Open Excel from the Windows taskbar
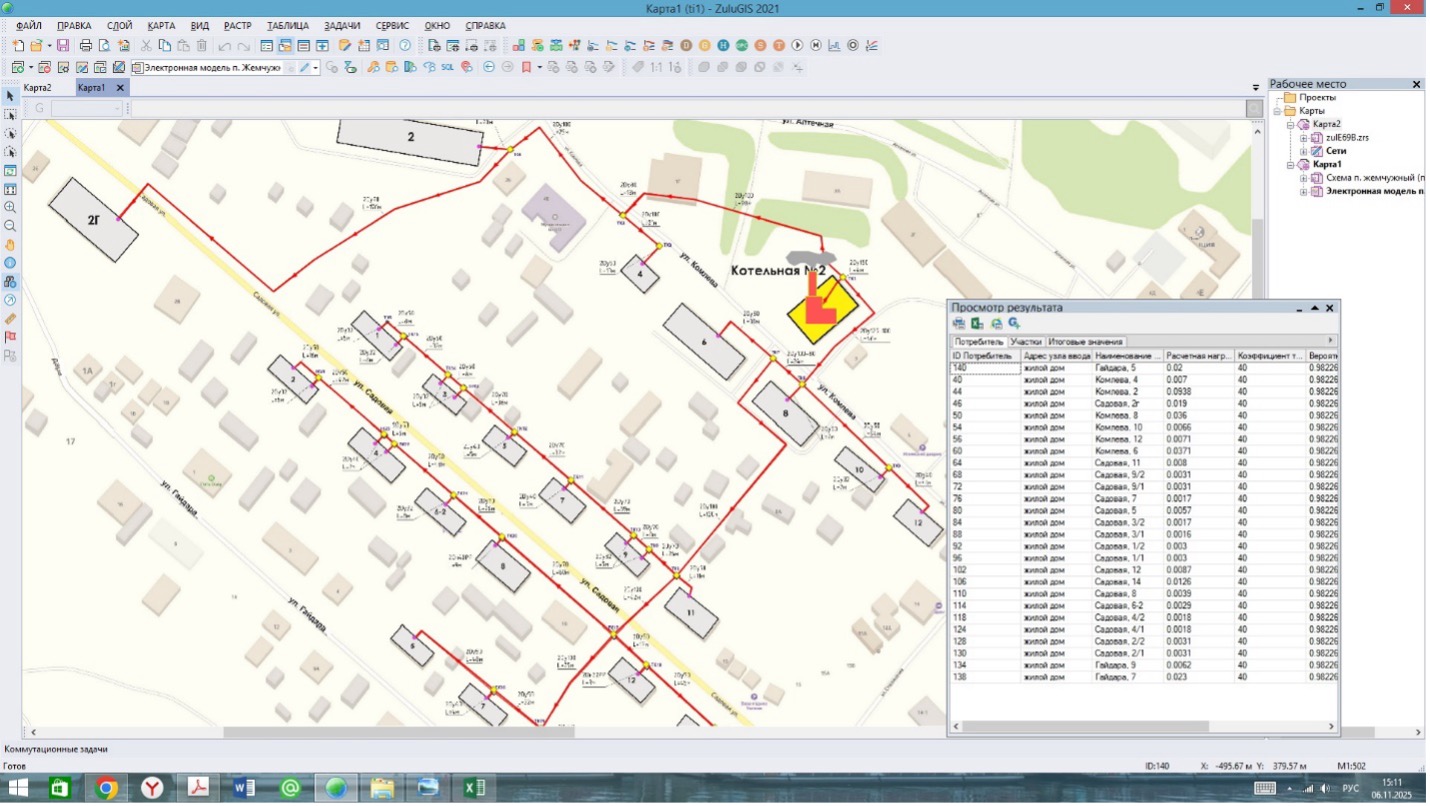The height and width of the screenshot is (806, 1430). 475,788
